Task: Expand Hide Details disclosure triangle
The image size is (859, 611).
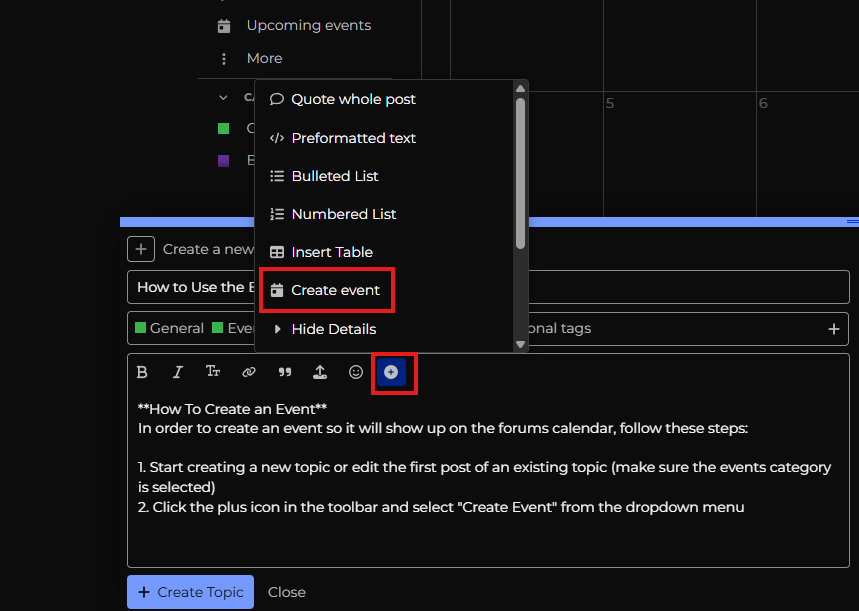Action: pos(277,329)
